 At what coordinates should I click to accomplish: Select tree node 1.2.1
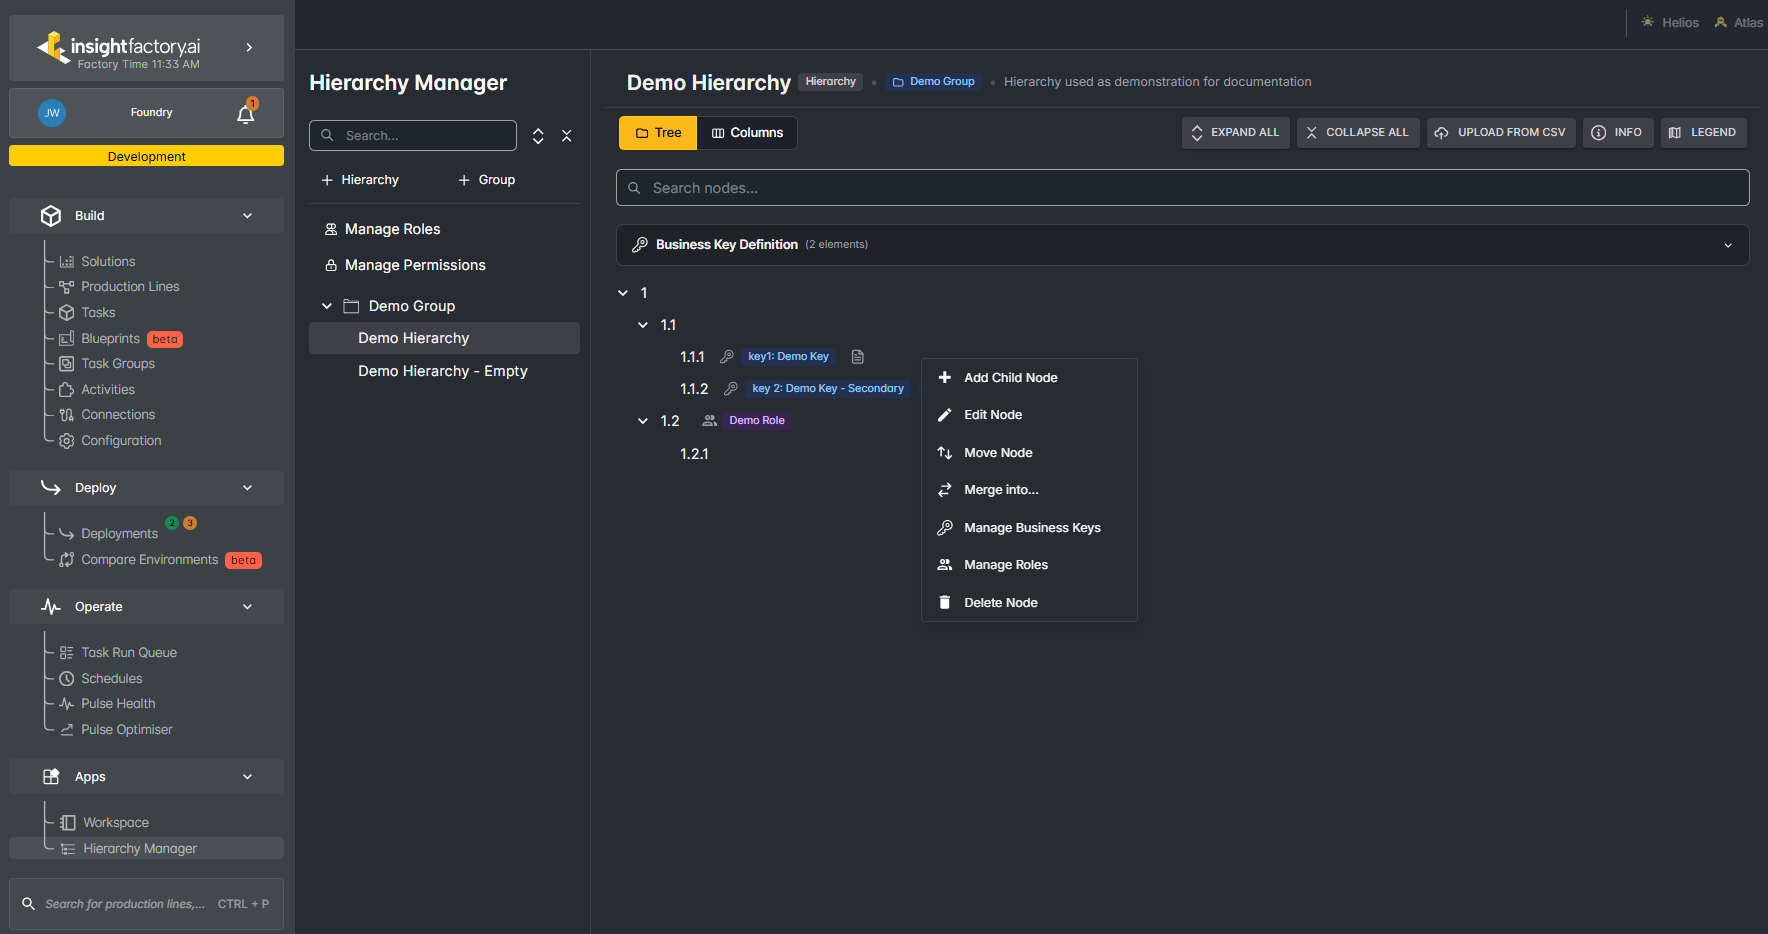(x=694, y=454)
